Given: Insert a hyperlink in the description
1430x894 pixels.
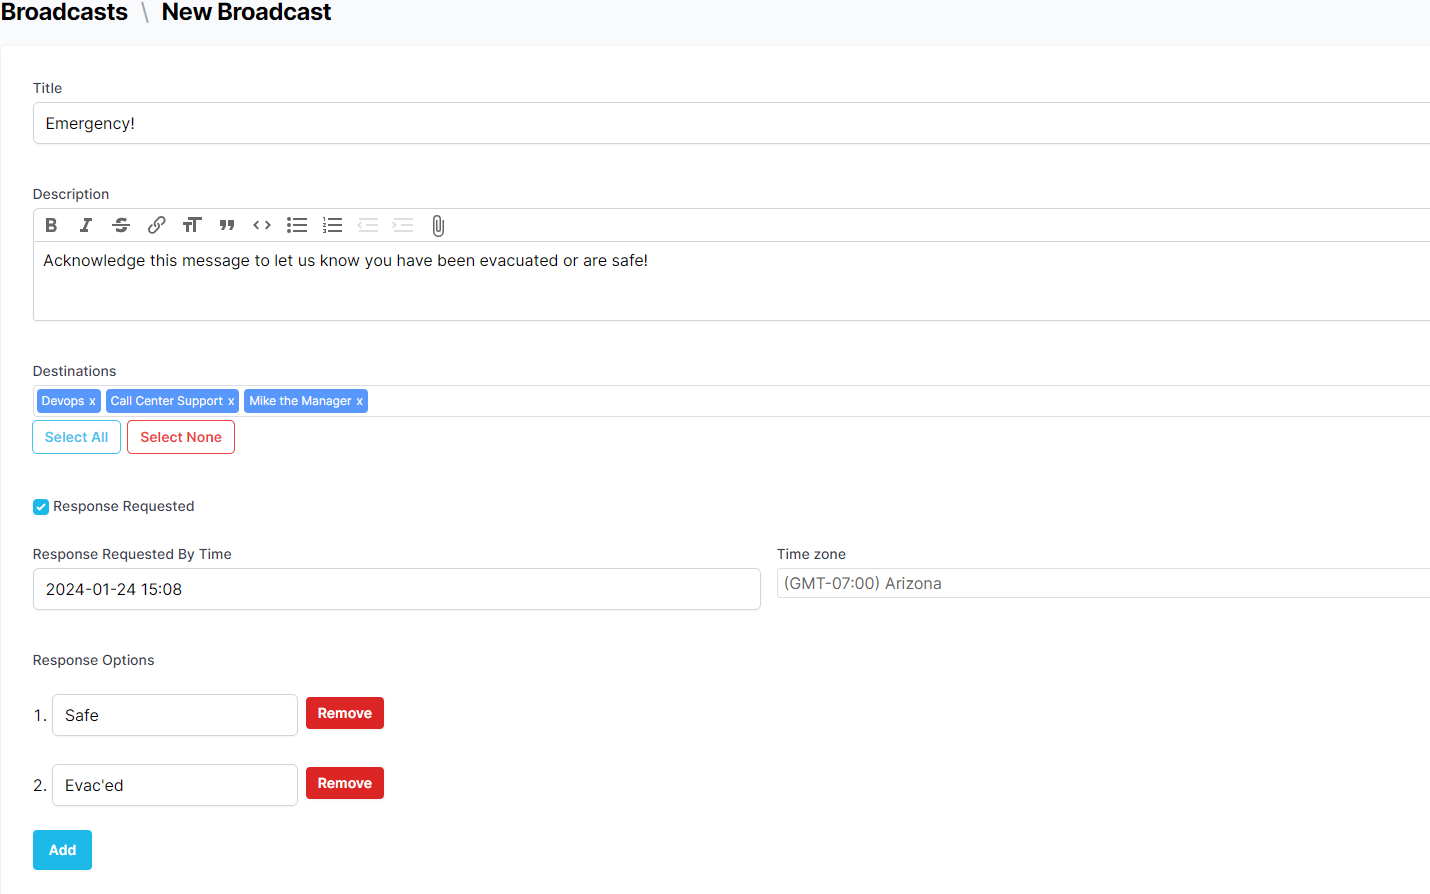Looking at the screenshot, I should click(x=156, y=224).
